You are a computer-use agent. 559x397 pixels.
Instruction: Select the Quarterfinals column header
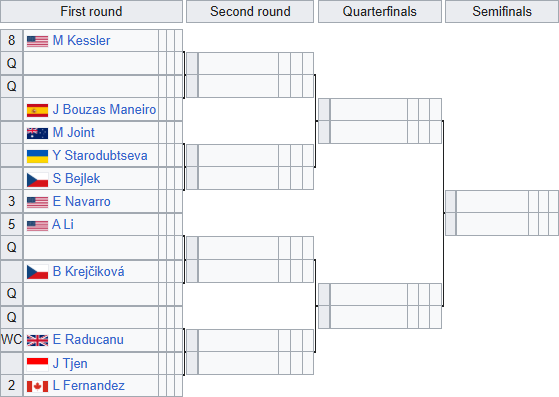click(x=380, y=11)
